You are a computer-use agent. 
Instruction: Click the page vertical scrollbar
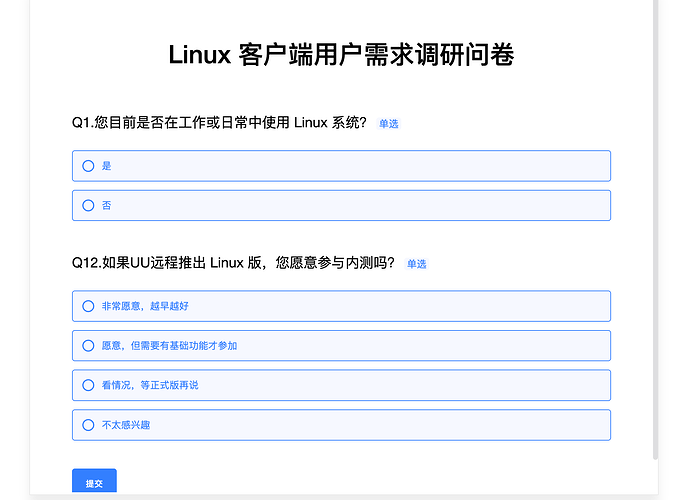pyautogui.click(x=655, y=229)
